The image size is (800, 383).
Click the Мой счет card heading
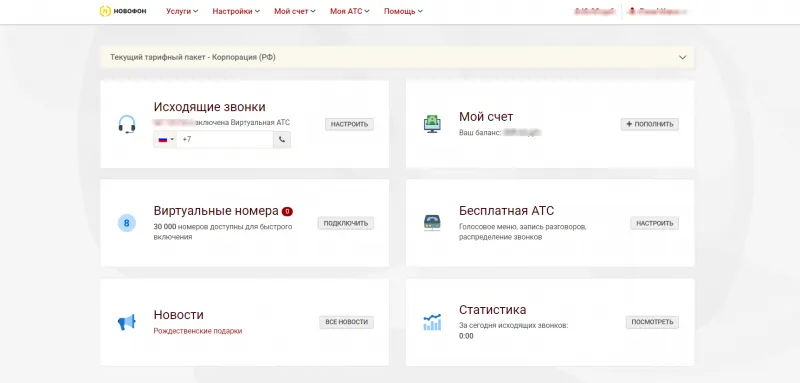pos(486,117)
